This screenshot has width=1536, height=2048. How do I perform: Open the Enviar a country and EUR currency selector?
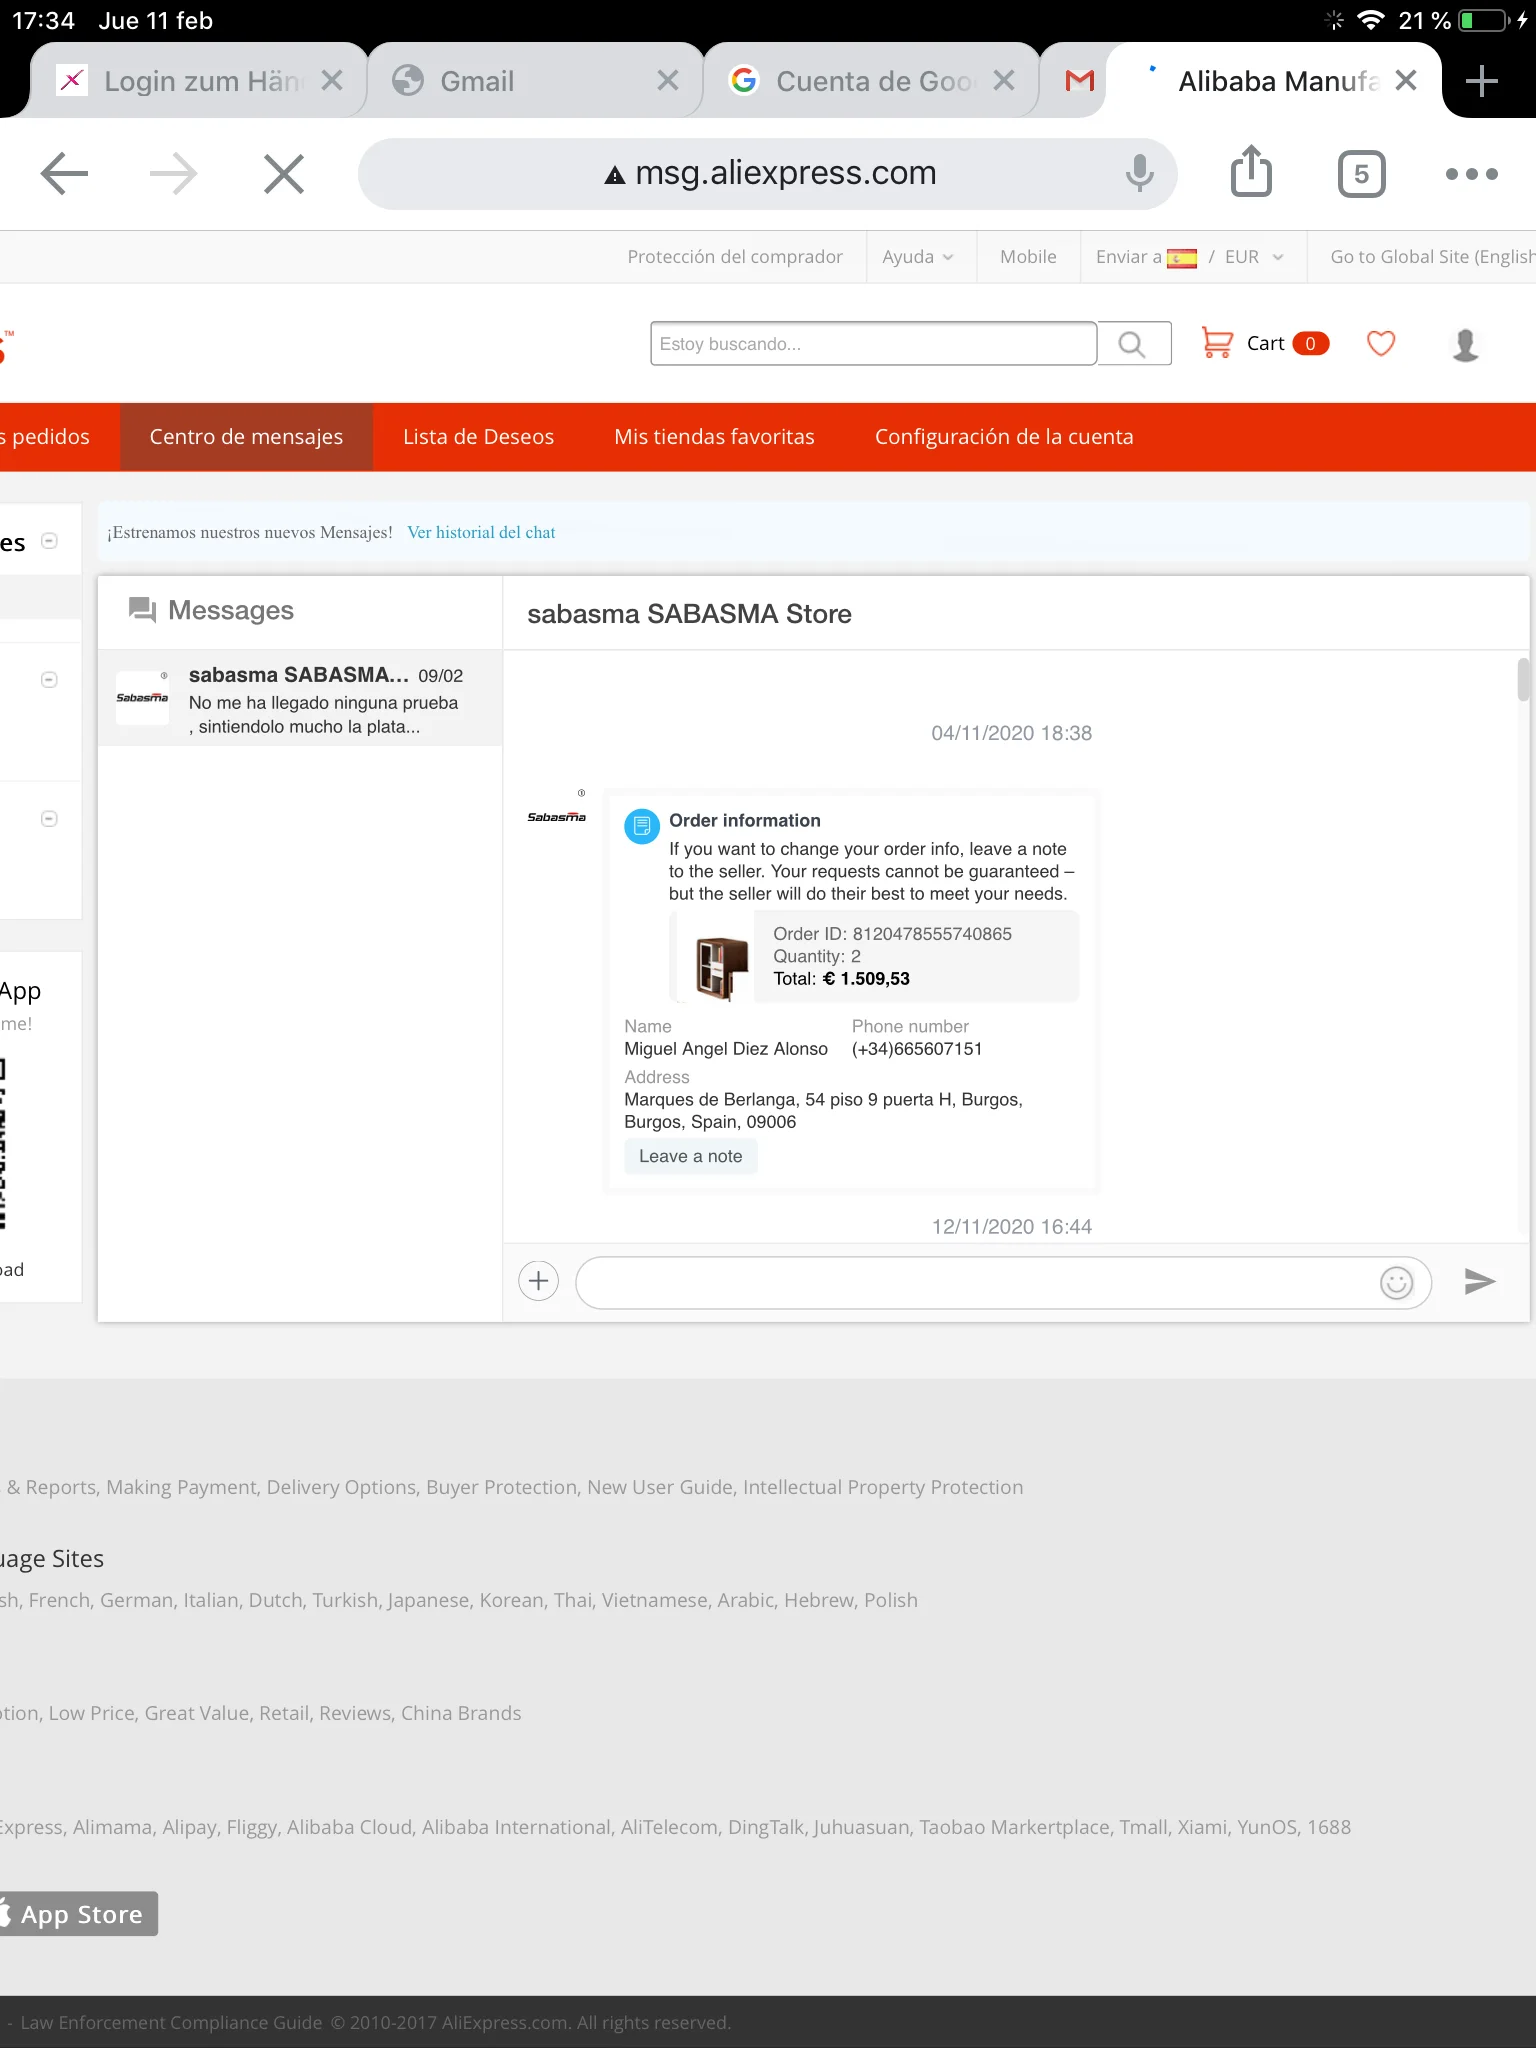(1189, 257)
